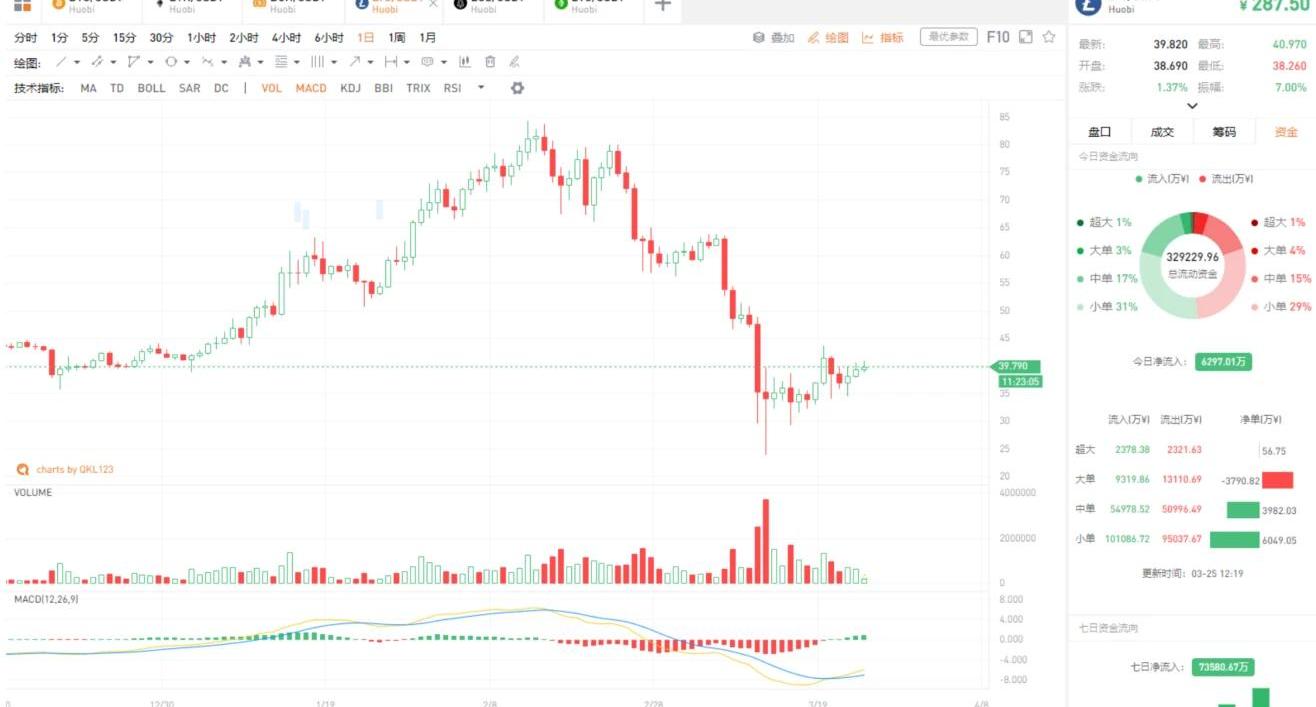Expand the price details chevron

point(1192,106)
